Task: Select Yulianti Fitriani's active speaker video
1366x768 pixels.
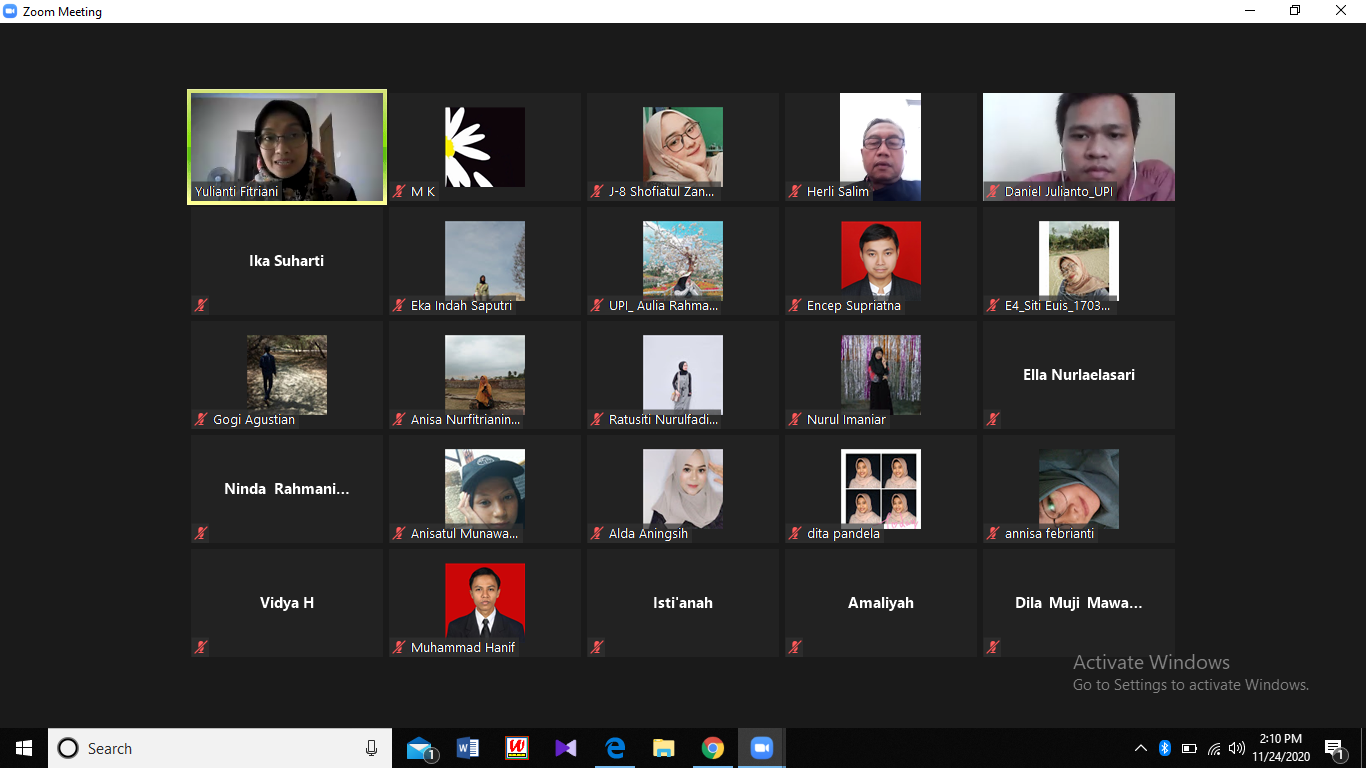Action: point(287,146)
